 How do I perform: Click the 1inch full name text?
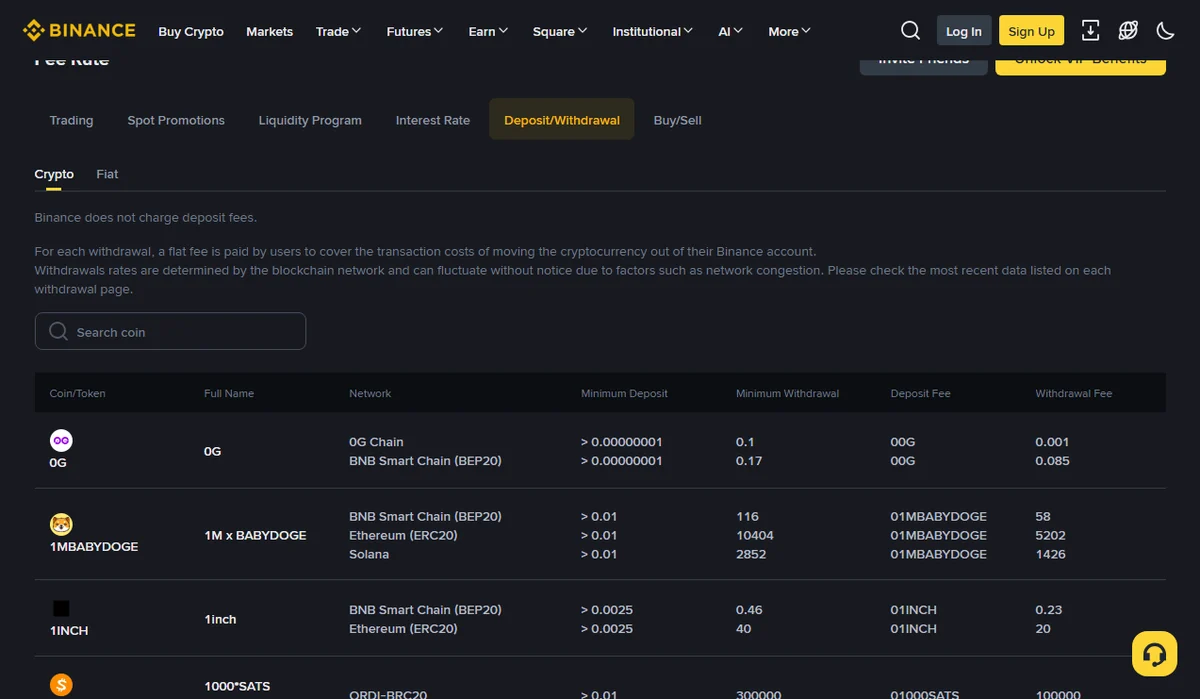click(220, 619)
